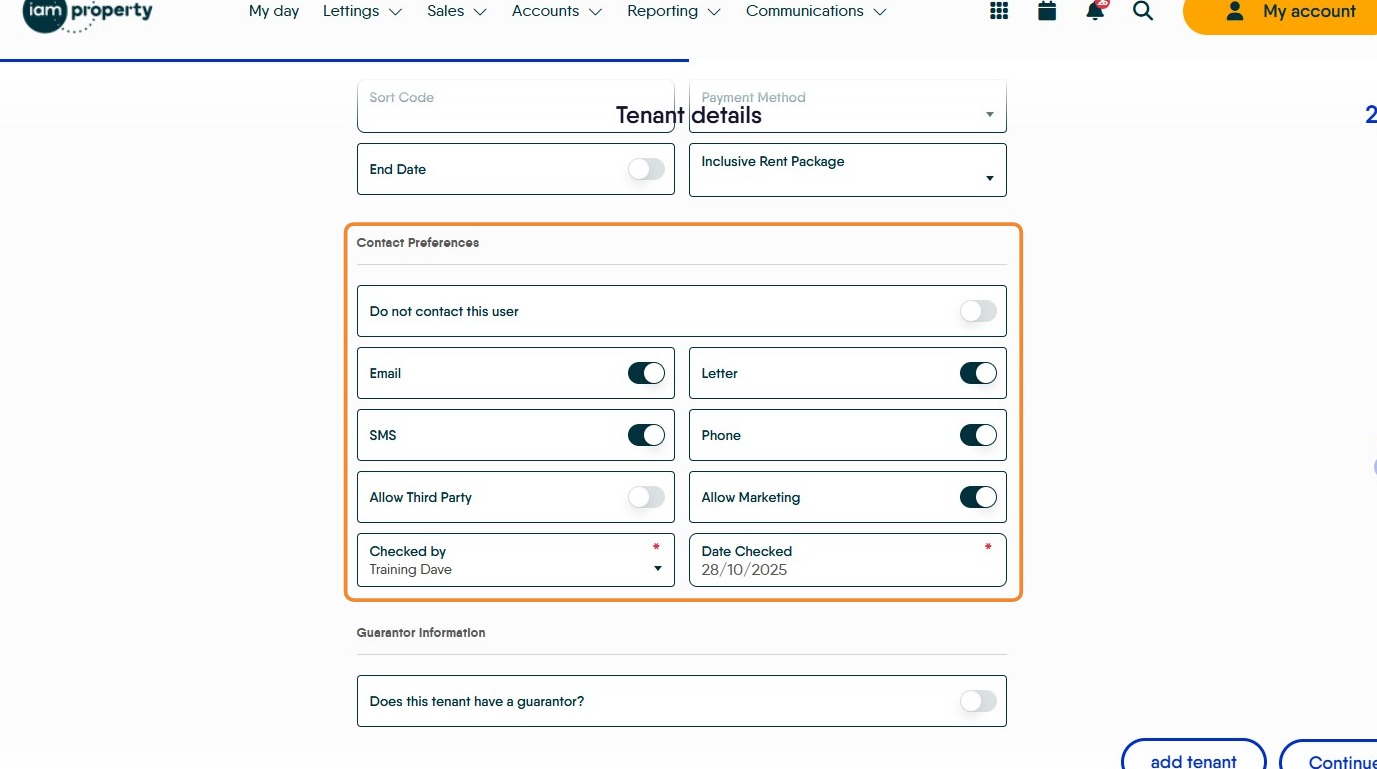Toggle the Email contact preference
1377x769 pixels.
(x=646, y=373)
